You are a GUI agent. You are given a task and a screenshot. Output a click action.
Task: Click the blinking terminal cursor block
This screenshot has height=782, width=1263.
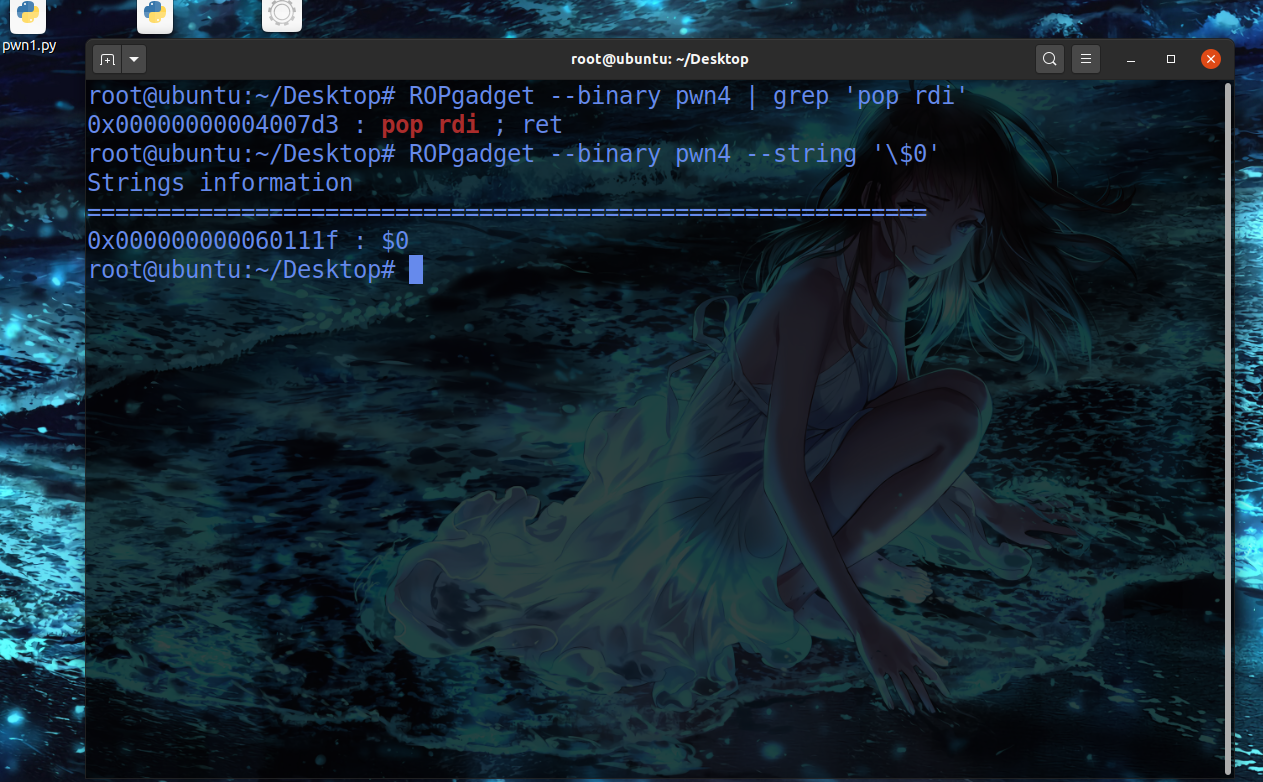(x=416, y=268)
